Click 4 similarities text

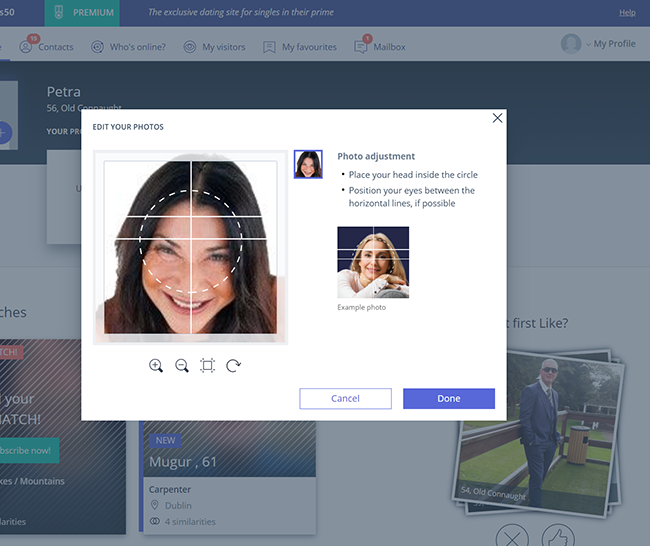click(x=190, y=522)
